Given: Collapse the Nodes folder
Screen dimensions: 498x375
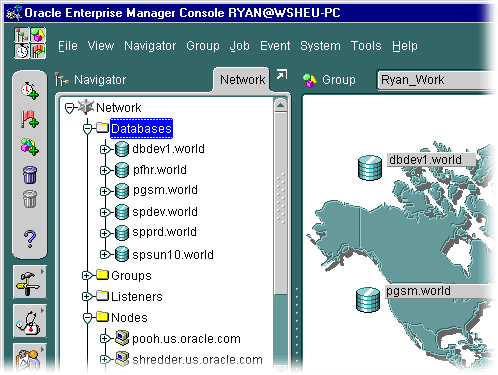Looking at the screenshot, I should [x=88, y=318].
